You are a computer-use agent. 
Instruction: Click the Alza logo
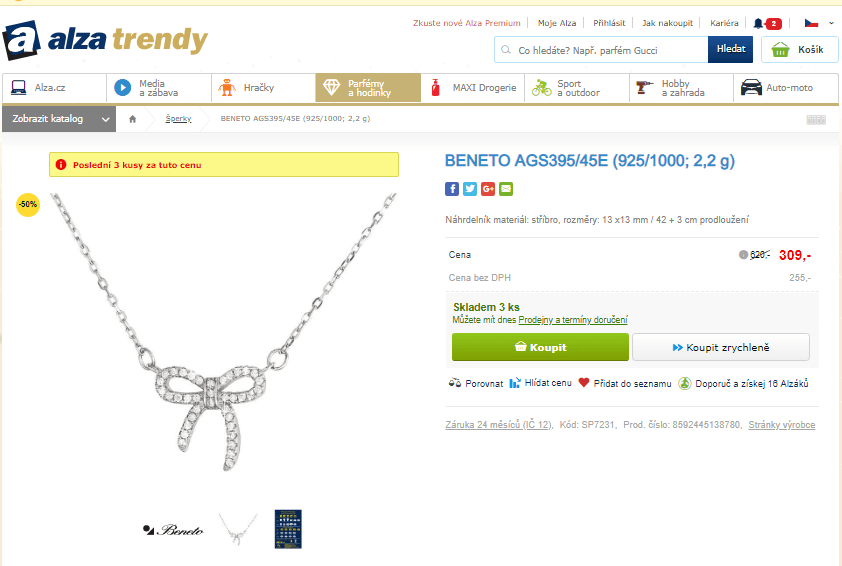pos(105,40)
